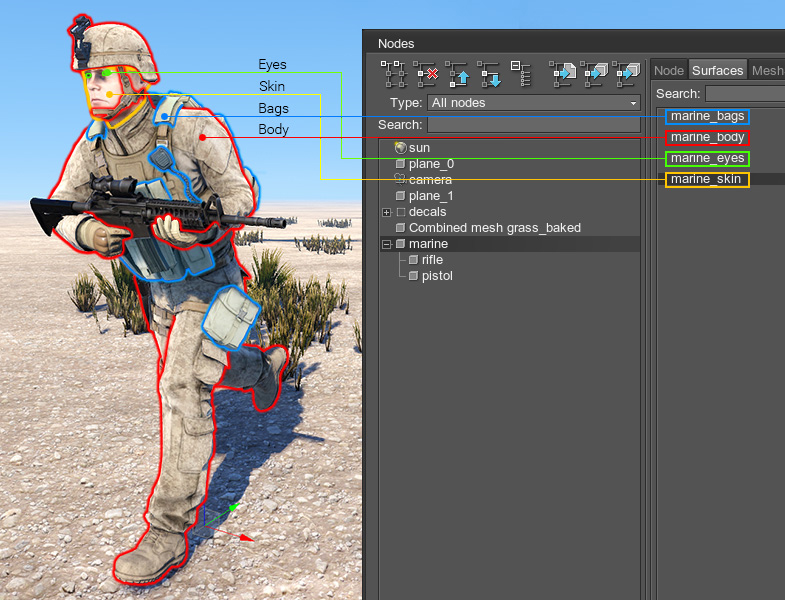Open the Surfaces tab

click(717, 70)
